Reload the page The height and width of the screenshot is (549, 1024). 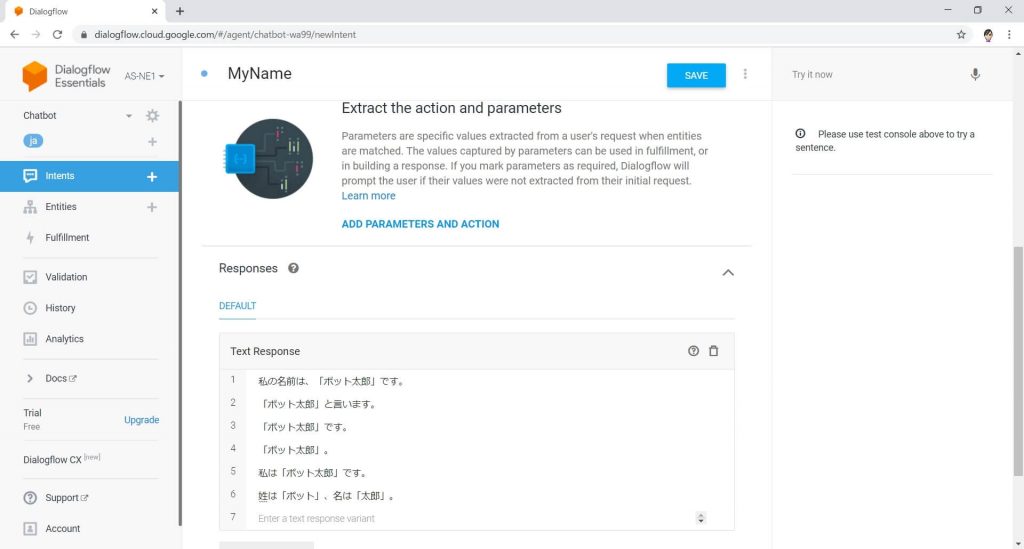point(57,35)
